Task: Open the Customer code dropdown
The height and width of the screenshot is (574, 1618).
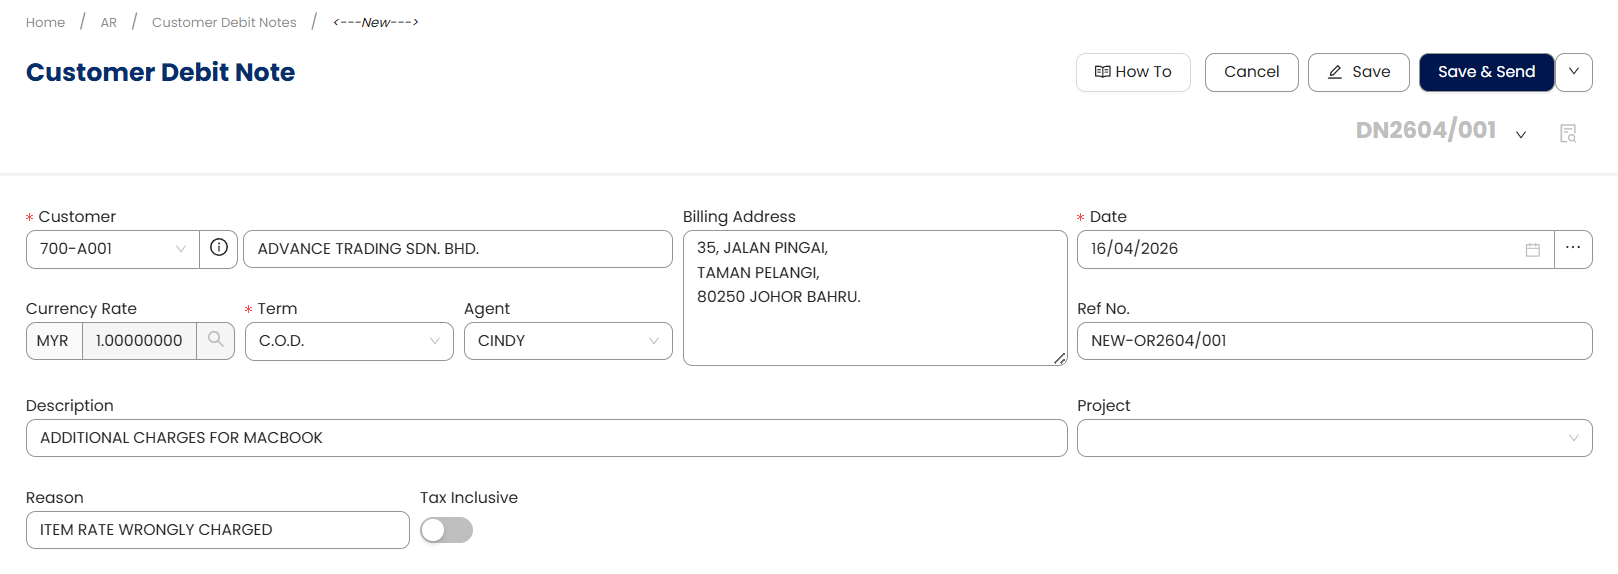Action: tap(112, 249)
